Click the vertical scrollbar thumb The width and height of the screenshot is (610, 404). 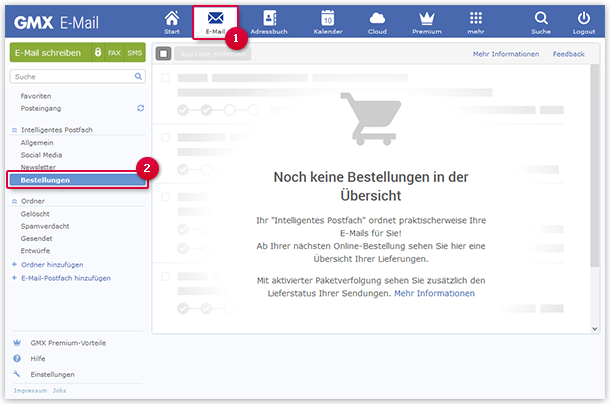pyautogui.click(x=594, y=166)
